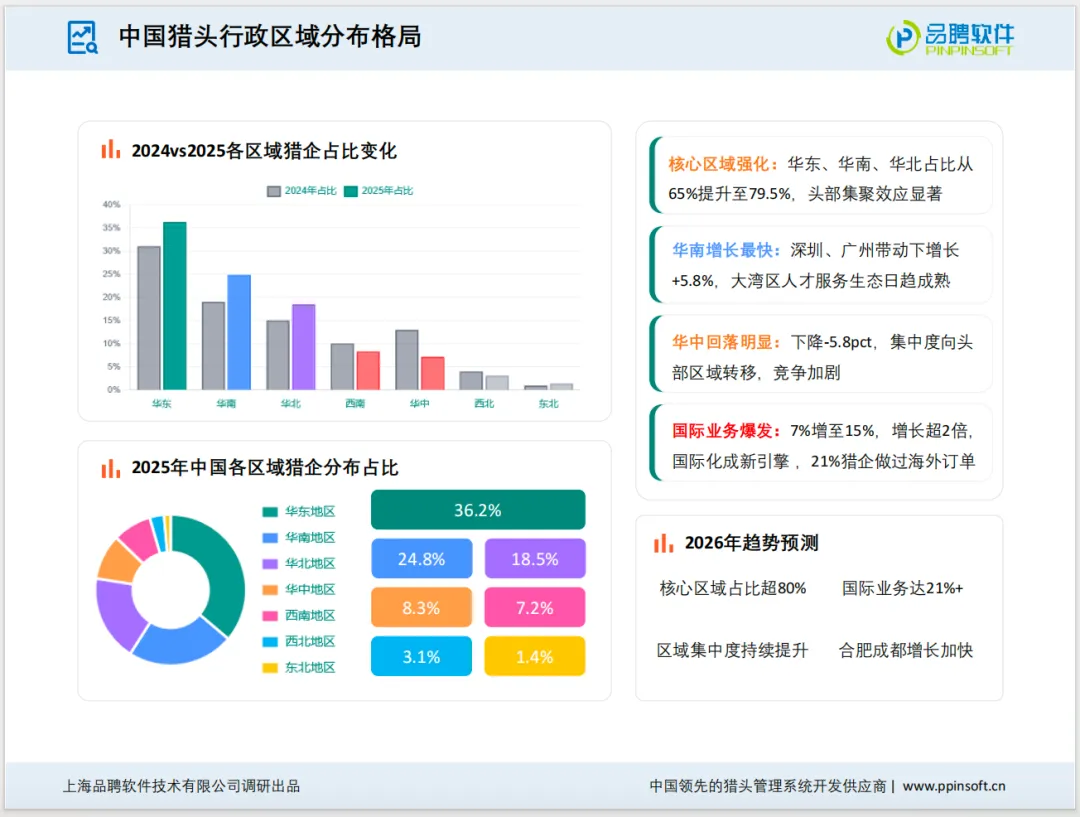This screenshot has width=1080, height=817.
Task: Click the 华北 axis label
Action: click(291, 404)
